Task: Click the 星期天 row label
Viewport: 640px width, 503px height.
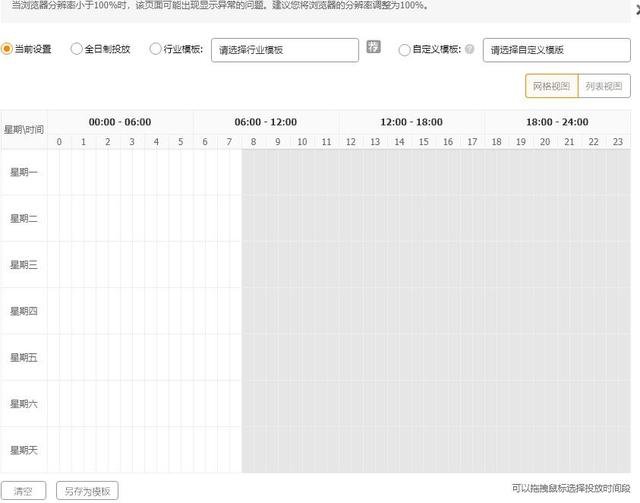Action: point(24,450)
